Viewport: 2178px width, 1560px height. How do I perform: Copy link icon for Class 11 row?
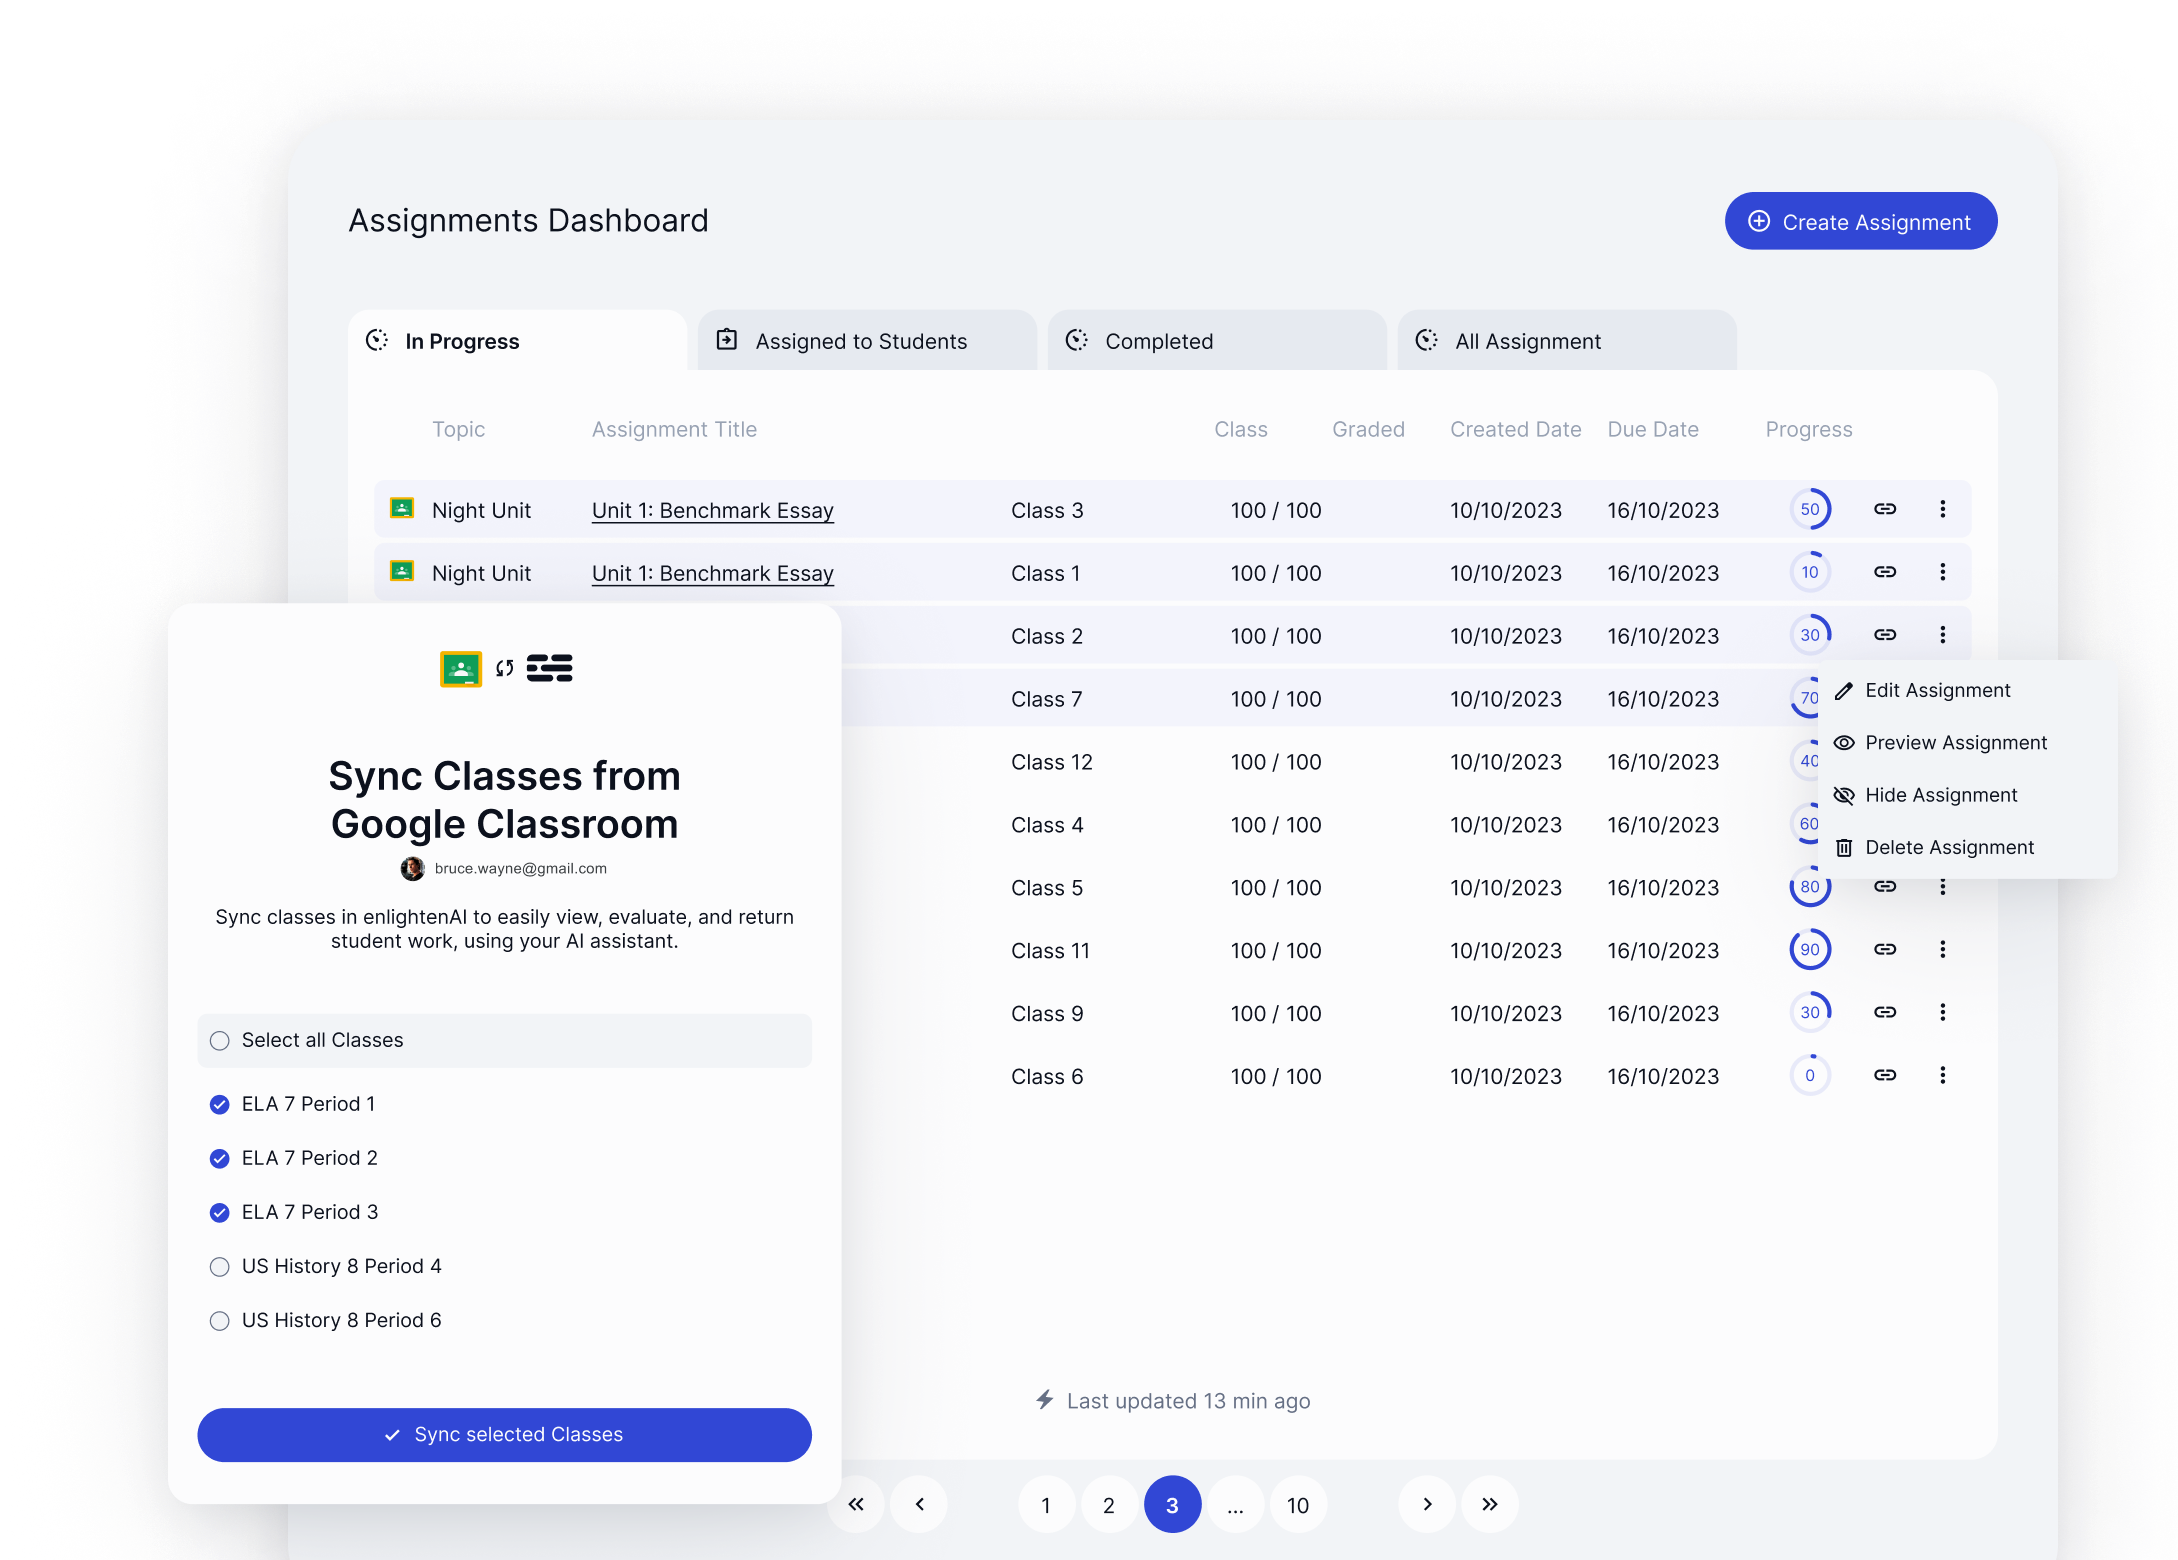coord(1885,949)
